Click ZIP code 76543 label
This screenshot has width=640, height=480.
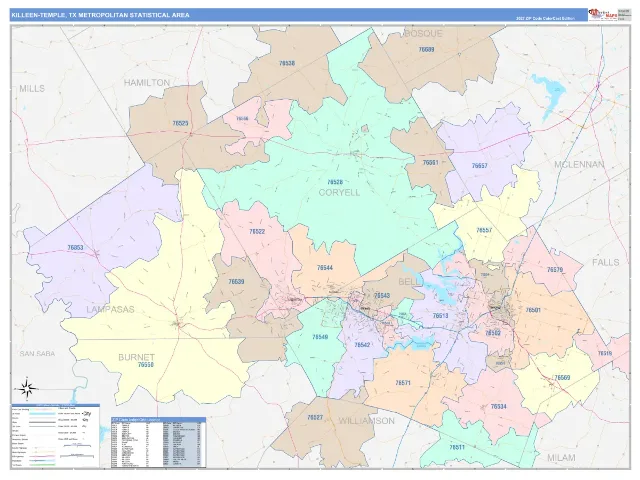click(x=382, y=296)
